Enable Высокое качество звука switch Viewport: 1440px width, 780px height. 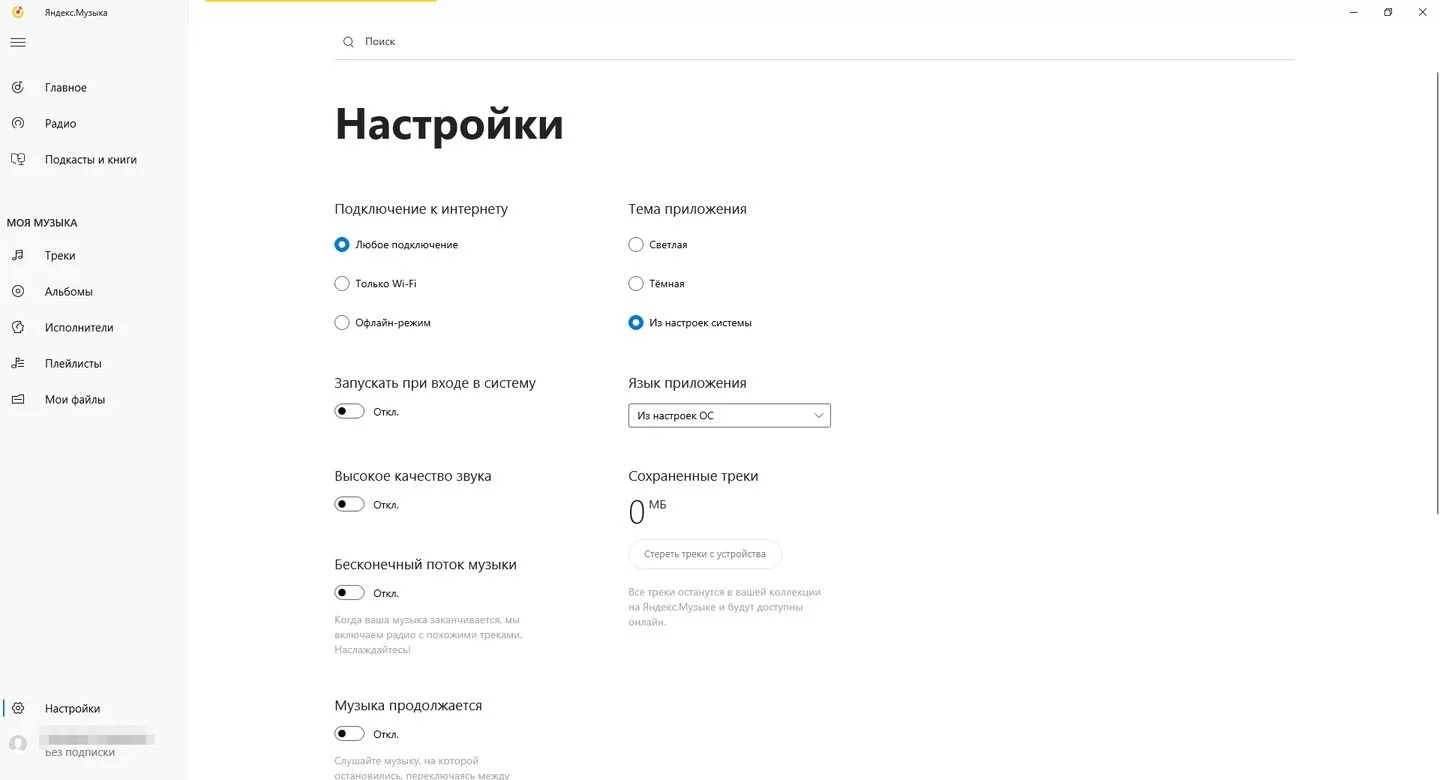(x=349, y=504)
